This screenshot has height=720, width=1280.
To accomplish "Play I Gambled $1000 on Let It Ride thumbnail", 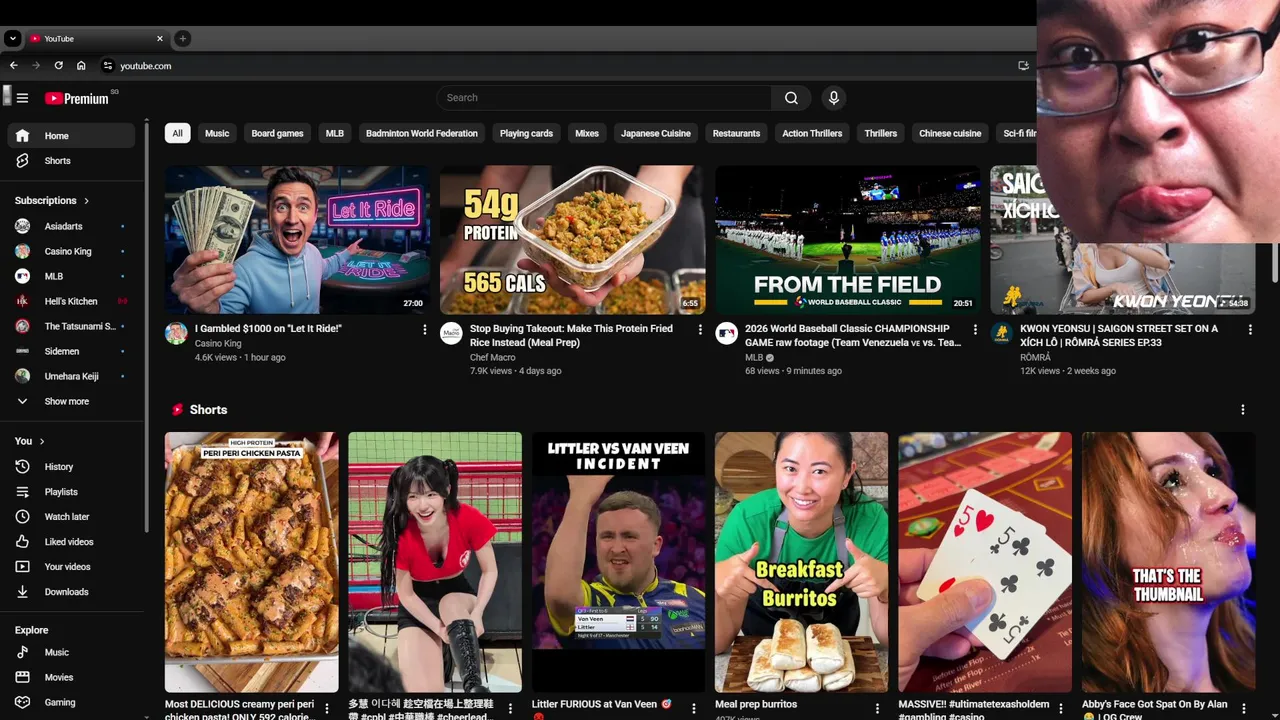I will tap(297, 240).
